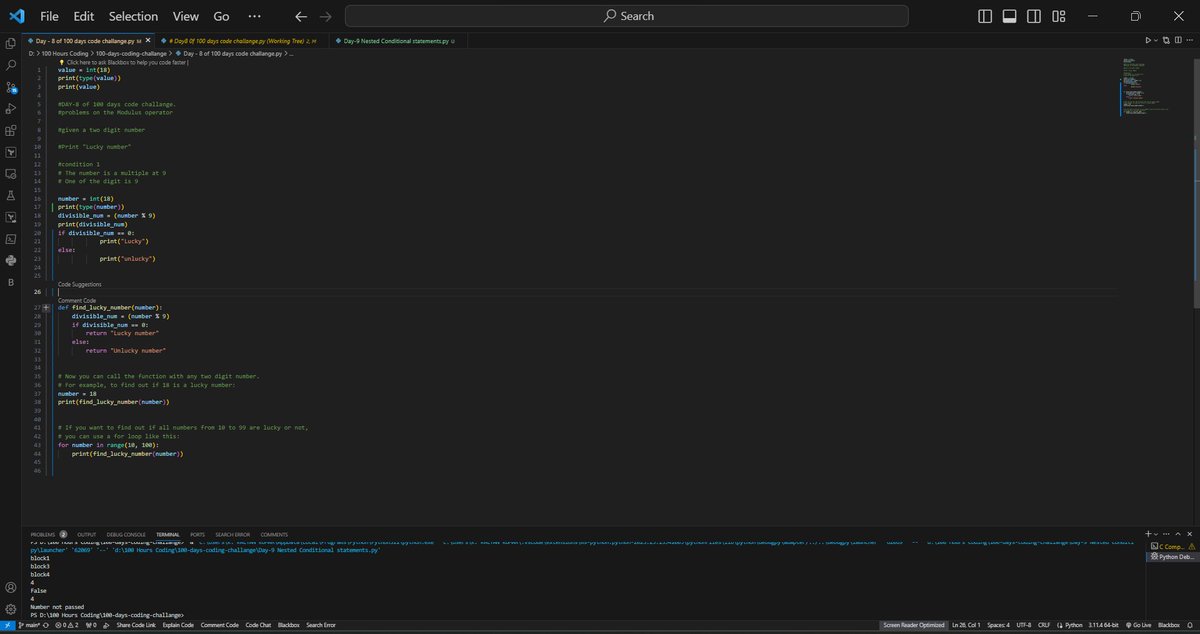
Task: Click the editor minimap preview
Action: (1148, 87)
